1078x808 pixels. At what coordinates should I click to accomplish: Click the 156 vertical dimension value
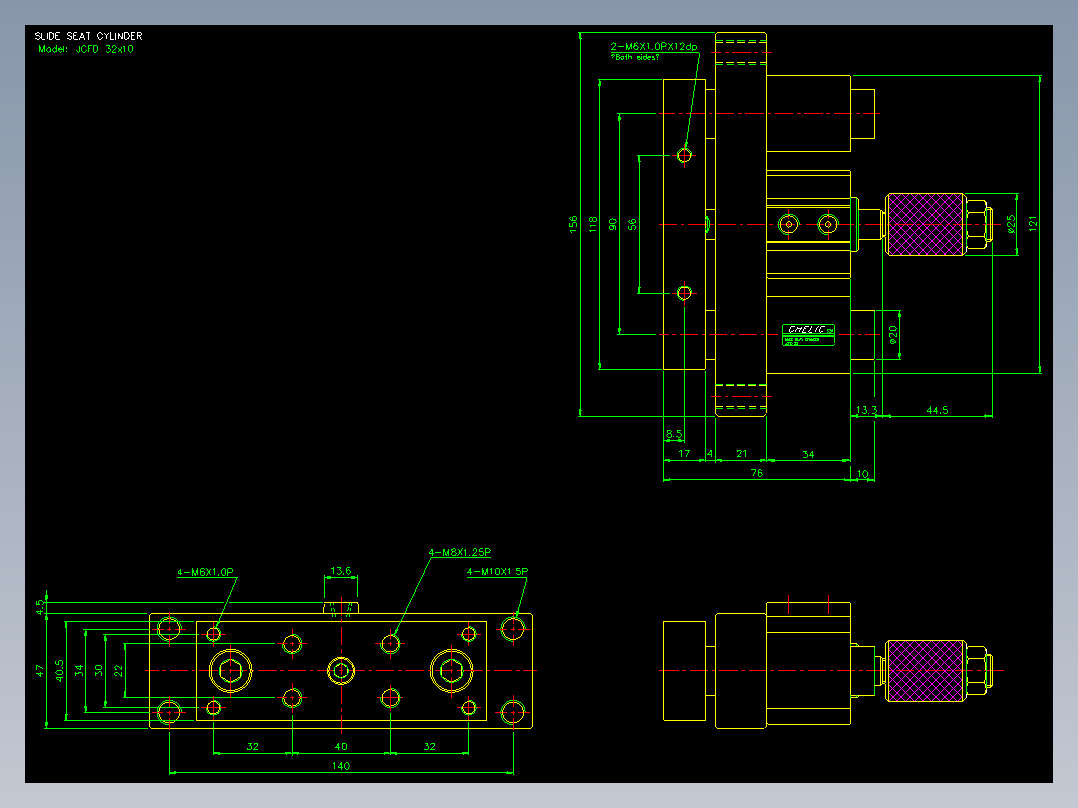(573, 224)
